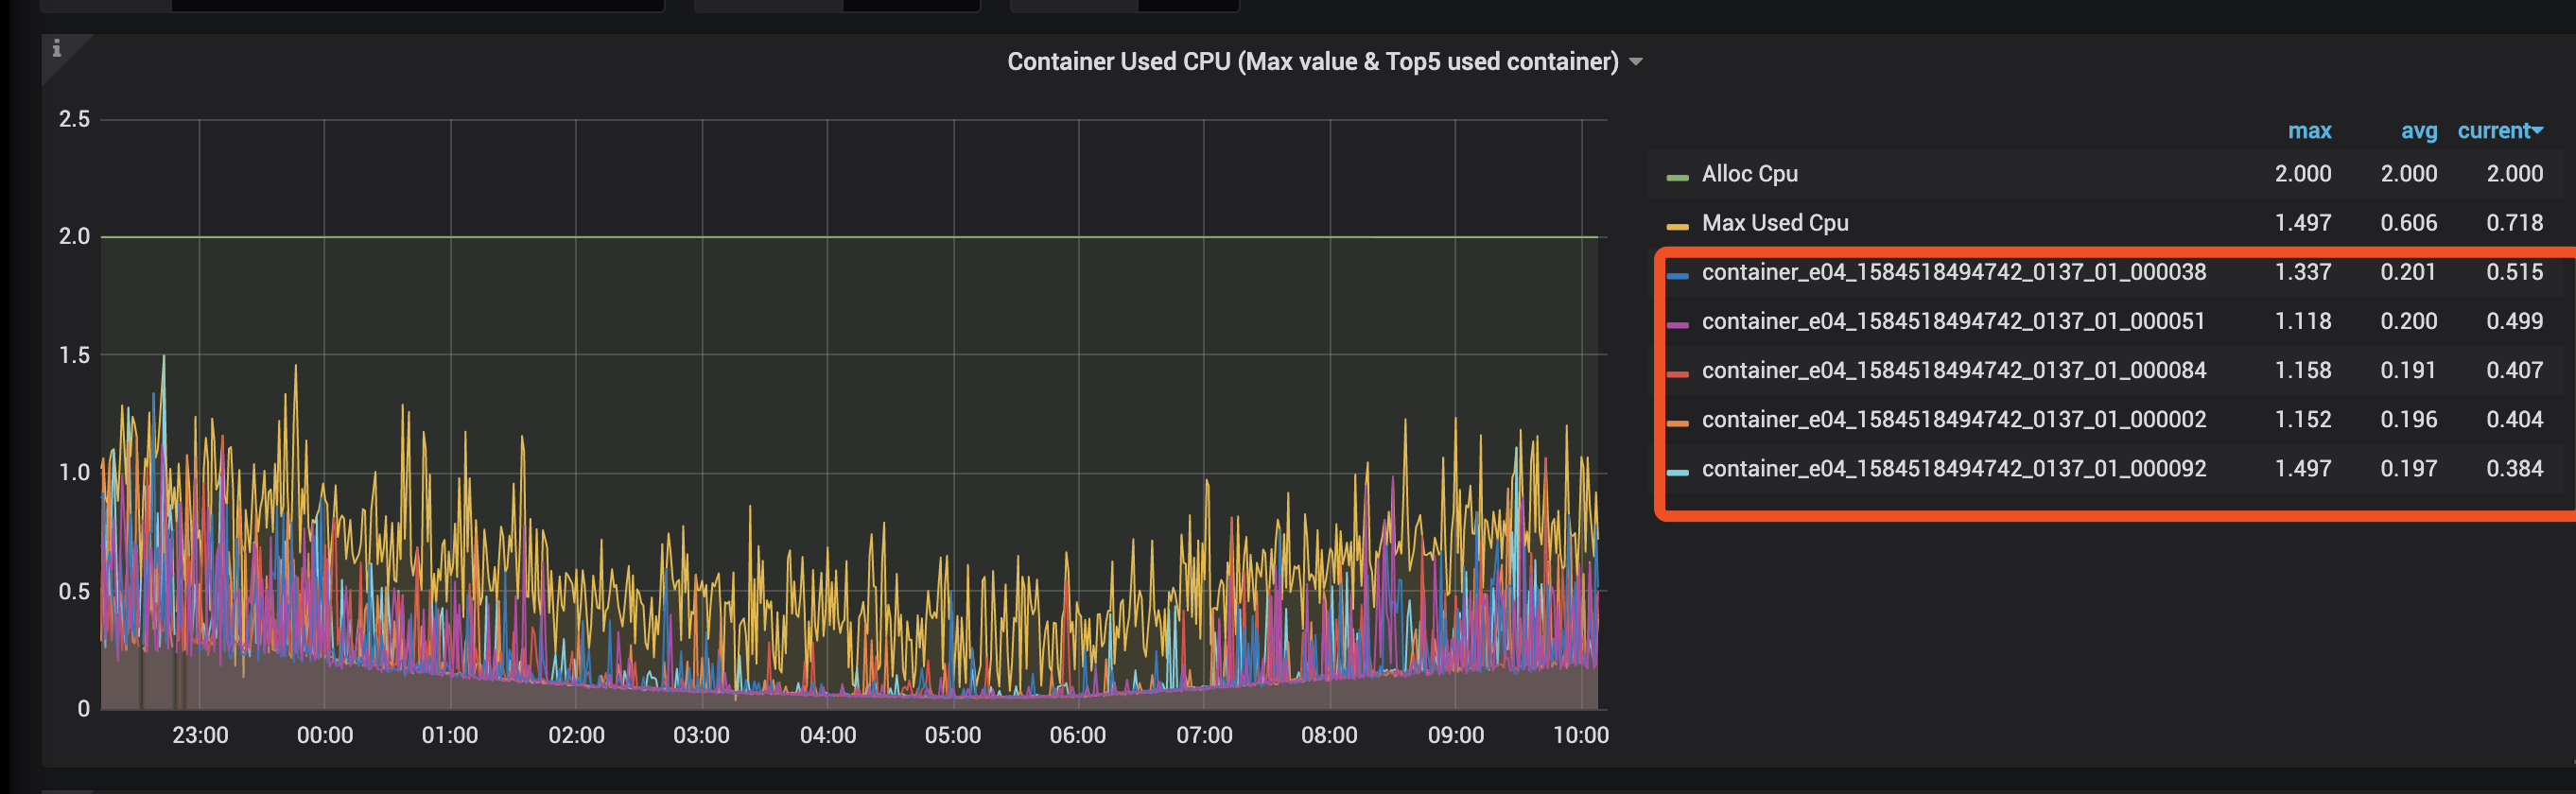Click max value 1.497 of Max Used Cpu
The image size is (2576, 794).
[x=2302, y=223]
